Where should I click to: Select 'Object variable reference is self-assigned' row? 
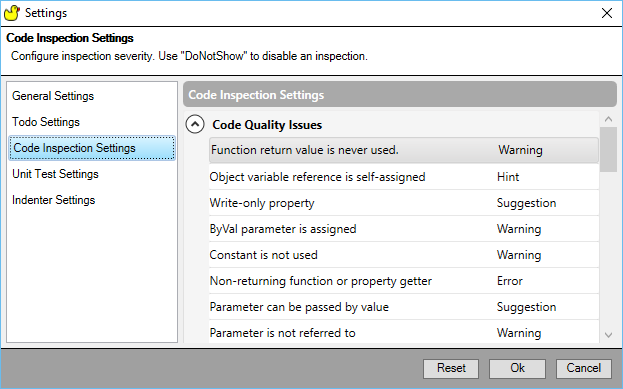pyautogui.click(x=404, y=177)
